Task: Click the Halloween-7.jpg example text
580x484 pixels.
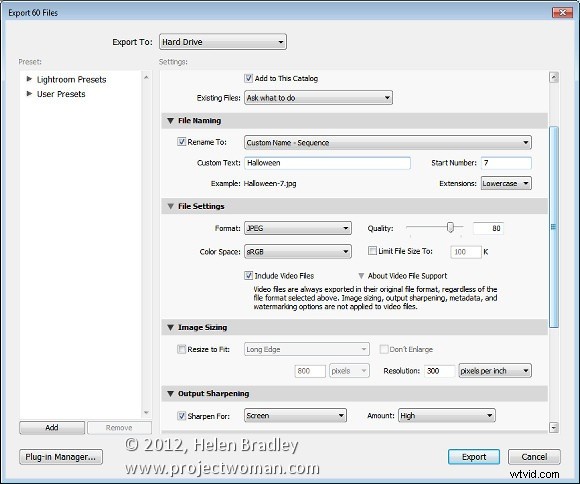Action: click(270, 183)
